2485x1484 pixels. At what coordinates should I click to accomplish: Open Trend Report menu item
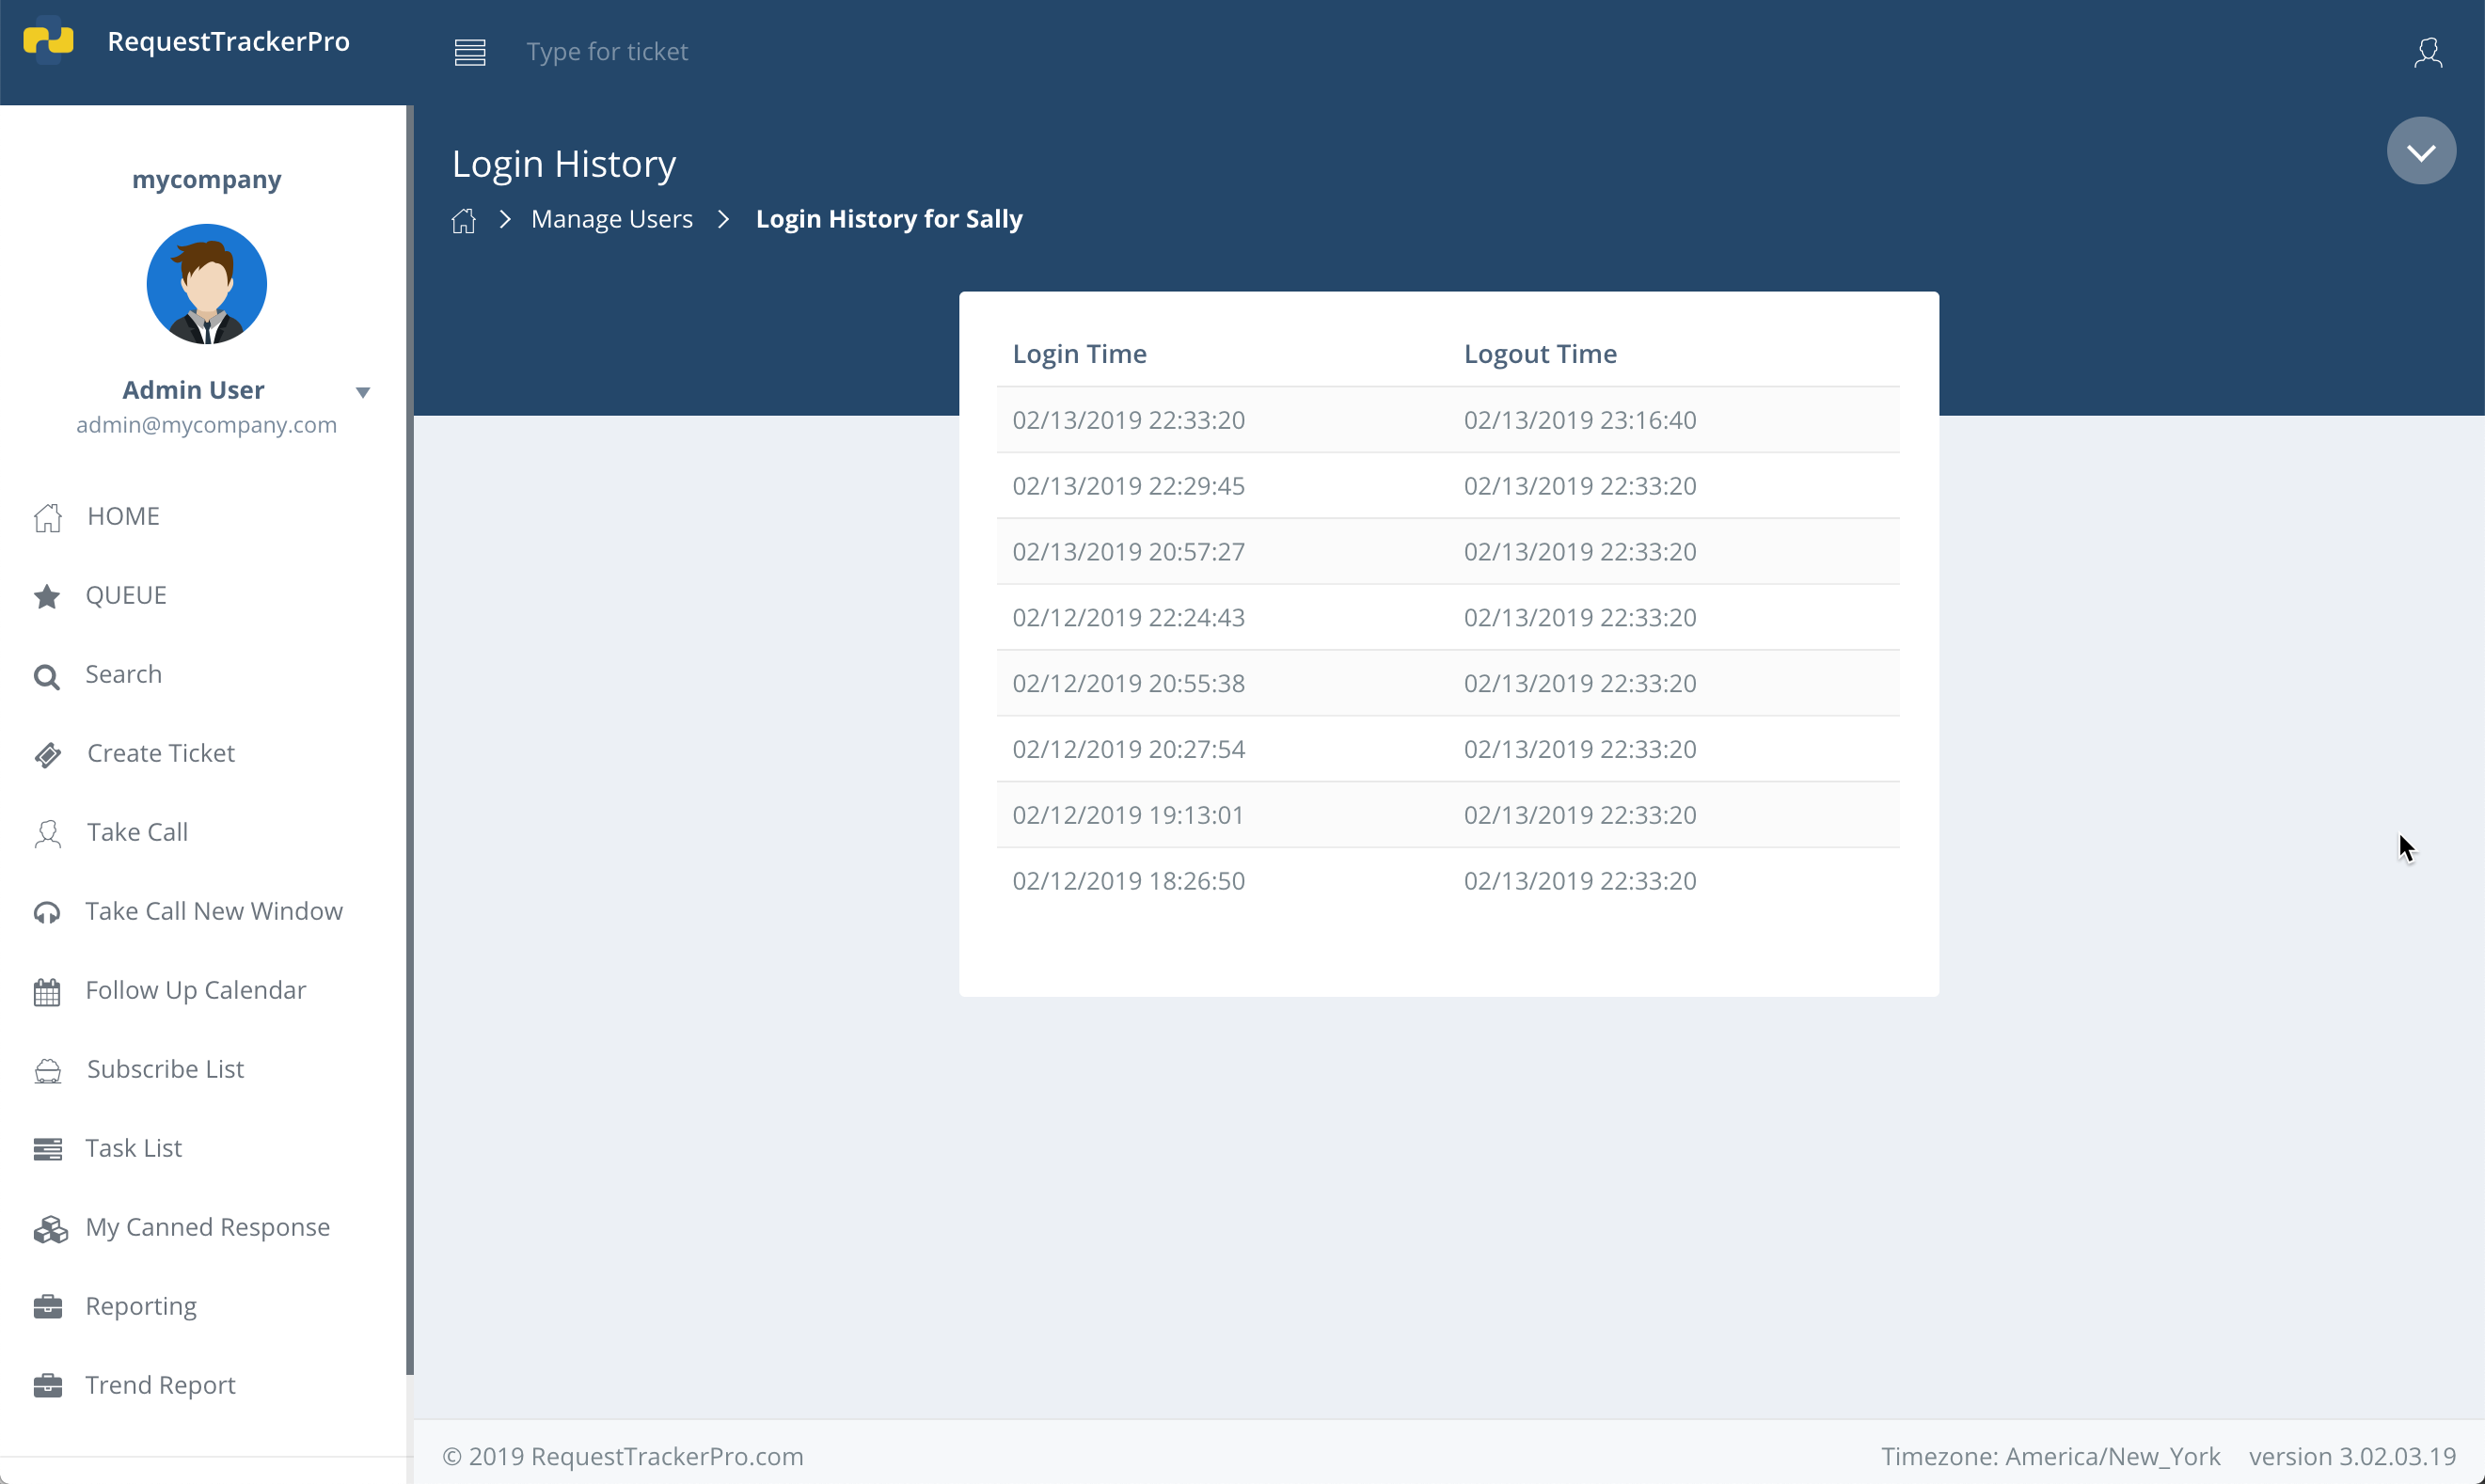pyautogui.click(x=160, y=1385)
